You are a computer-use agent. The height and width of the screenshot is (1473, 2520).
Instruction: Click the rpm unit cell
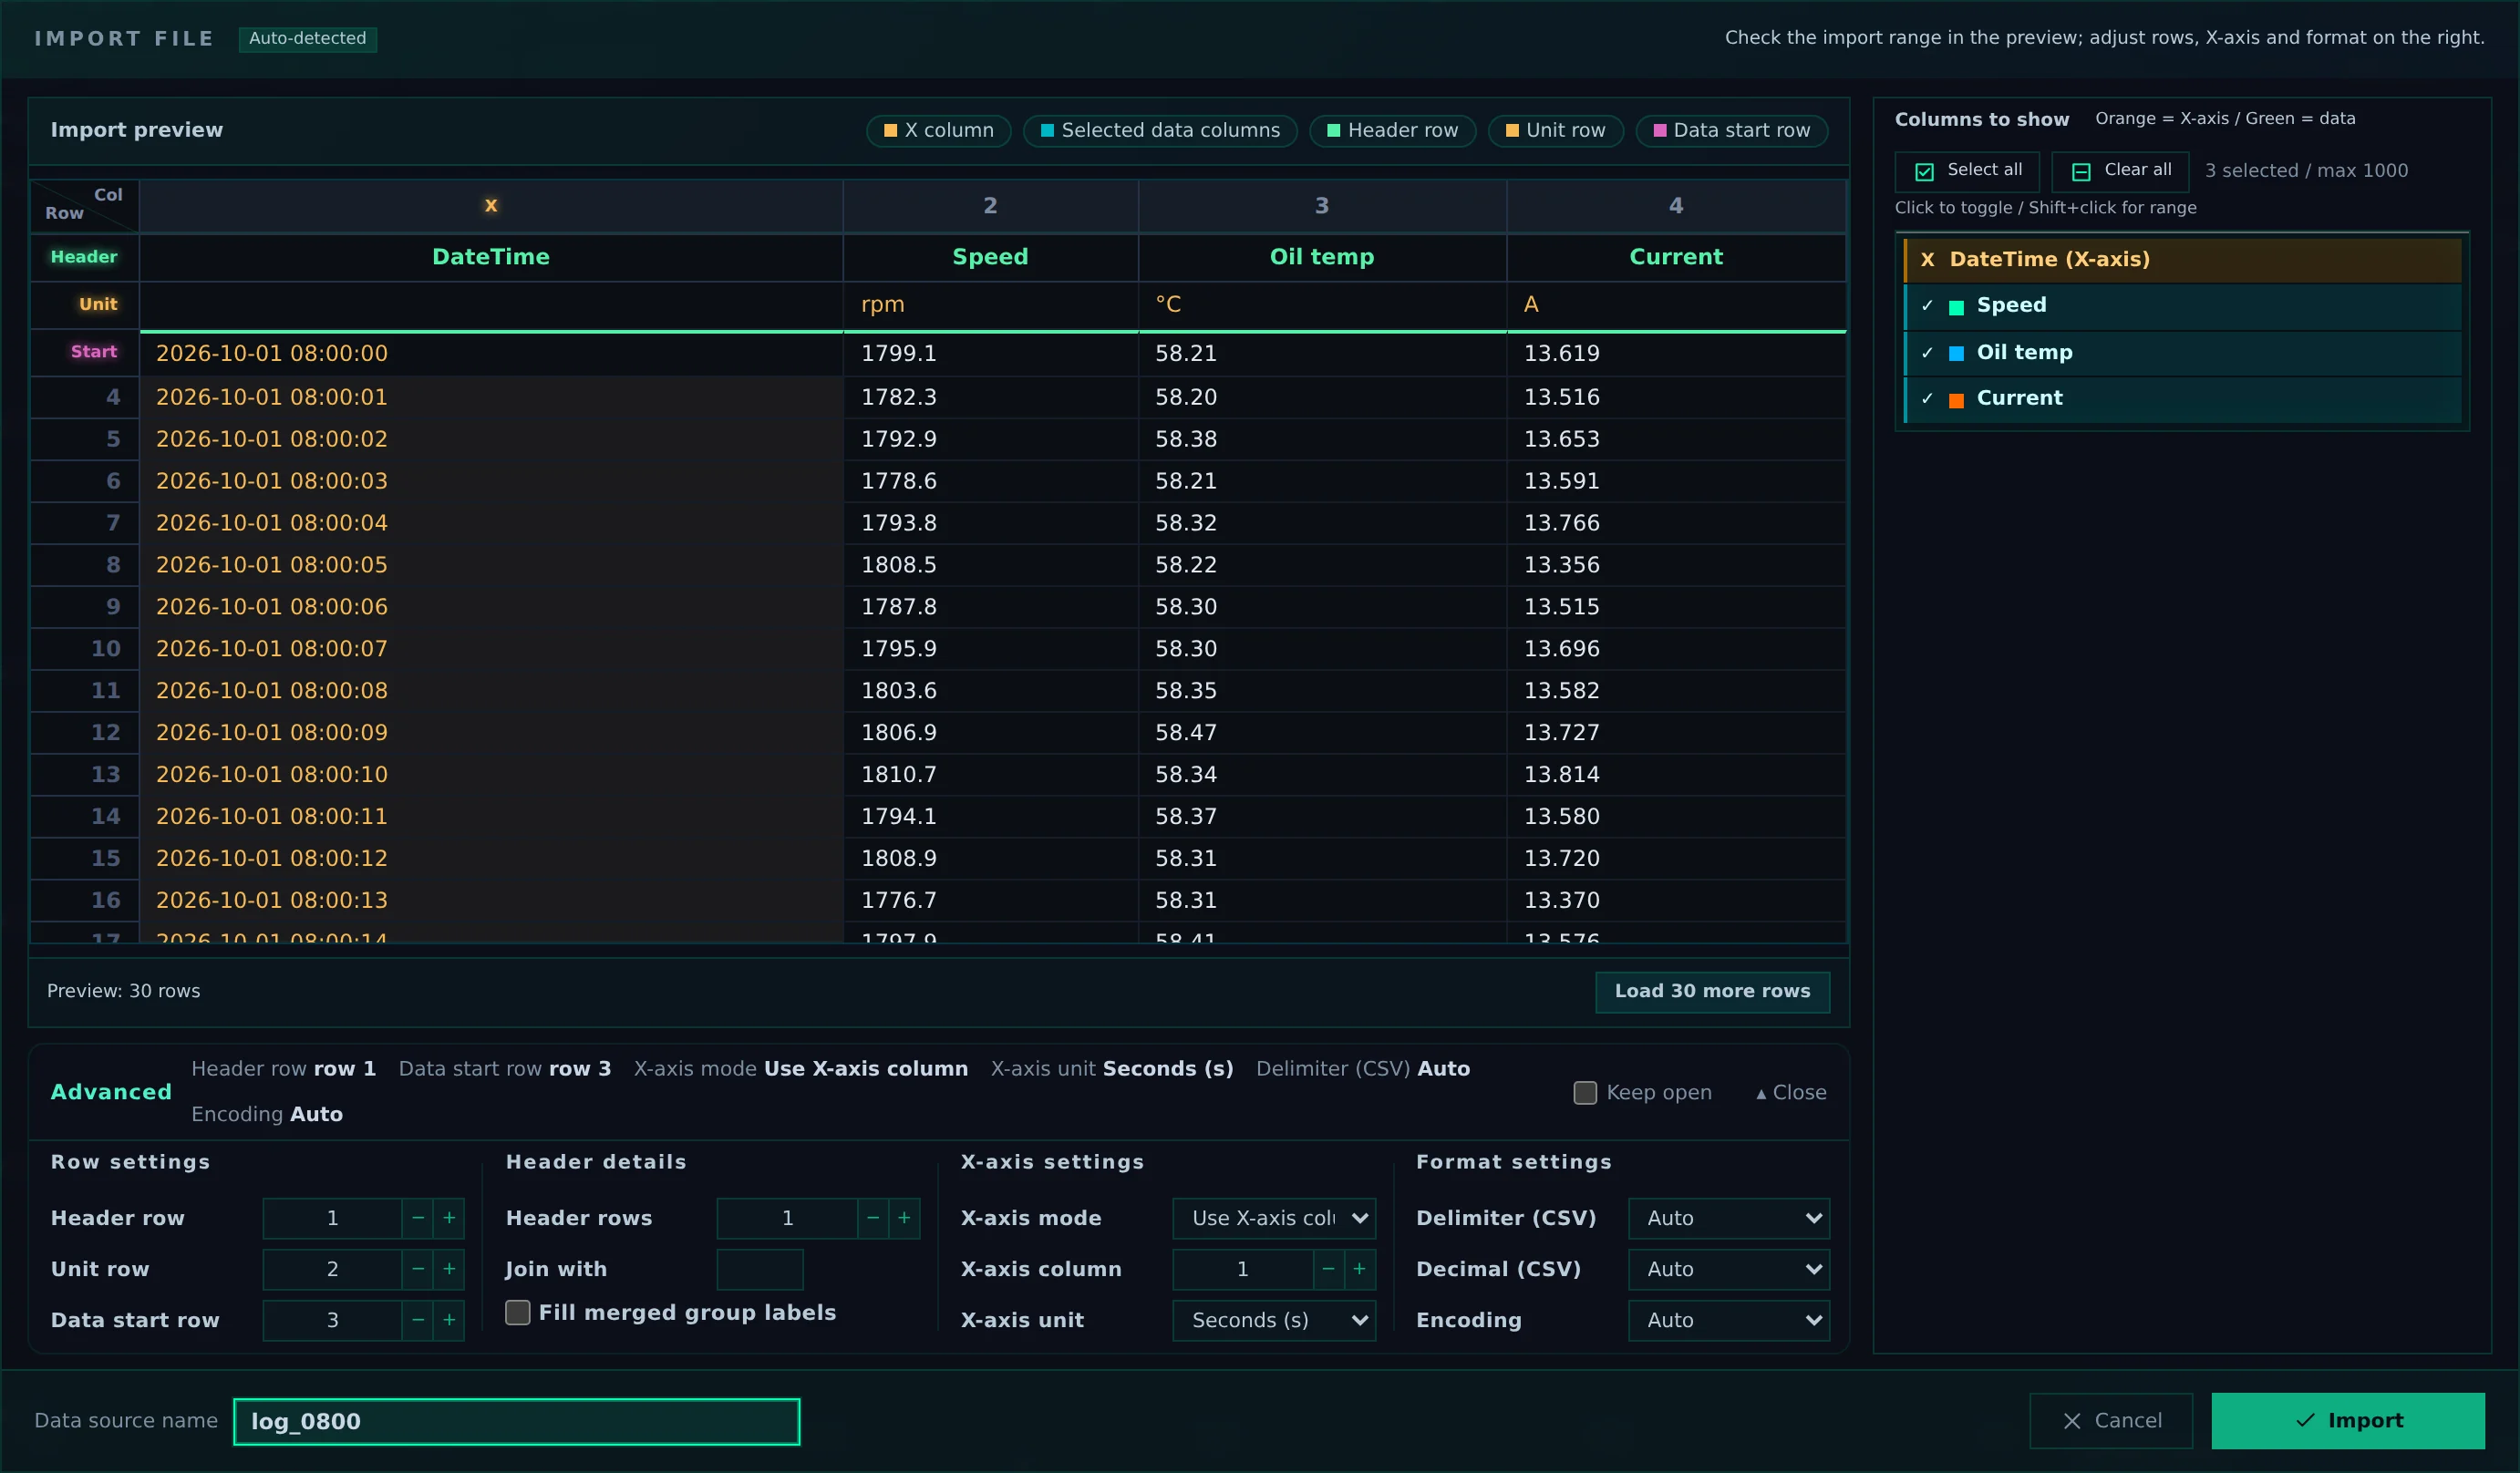[x=990, y=305]
